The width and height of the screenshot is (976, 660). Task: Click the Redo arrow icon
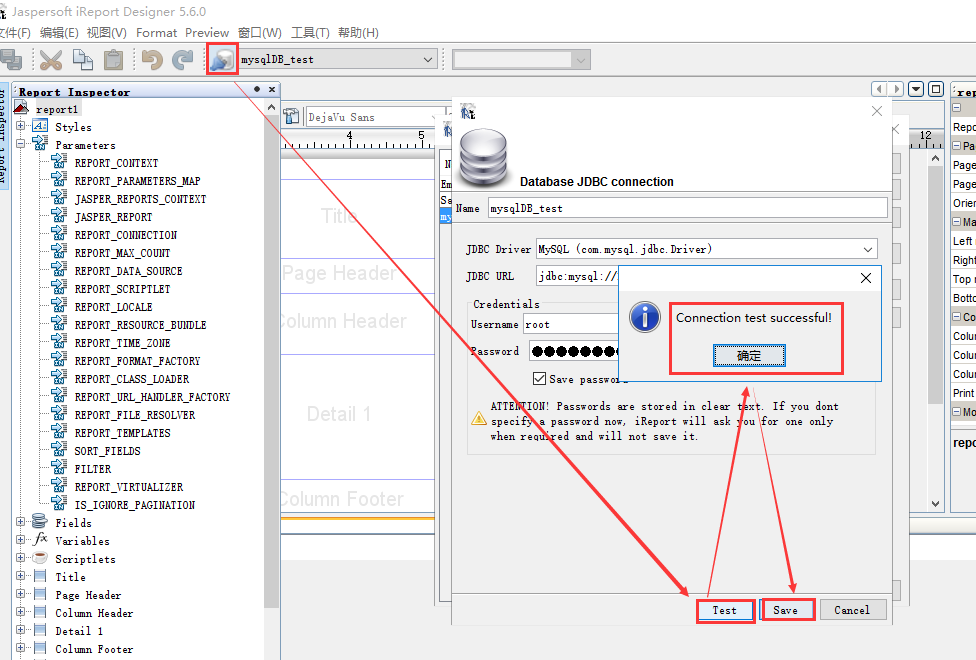(x=182, y=60)
